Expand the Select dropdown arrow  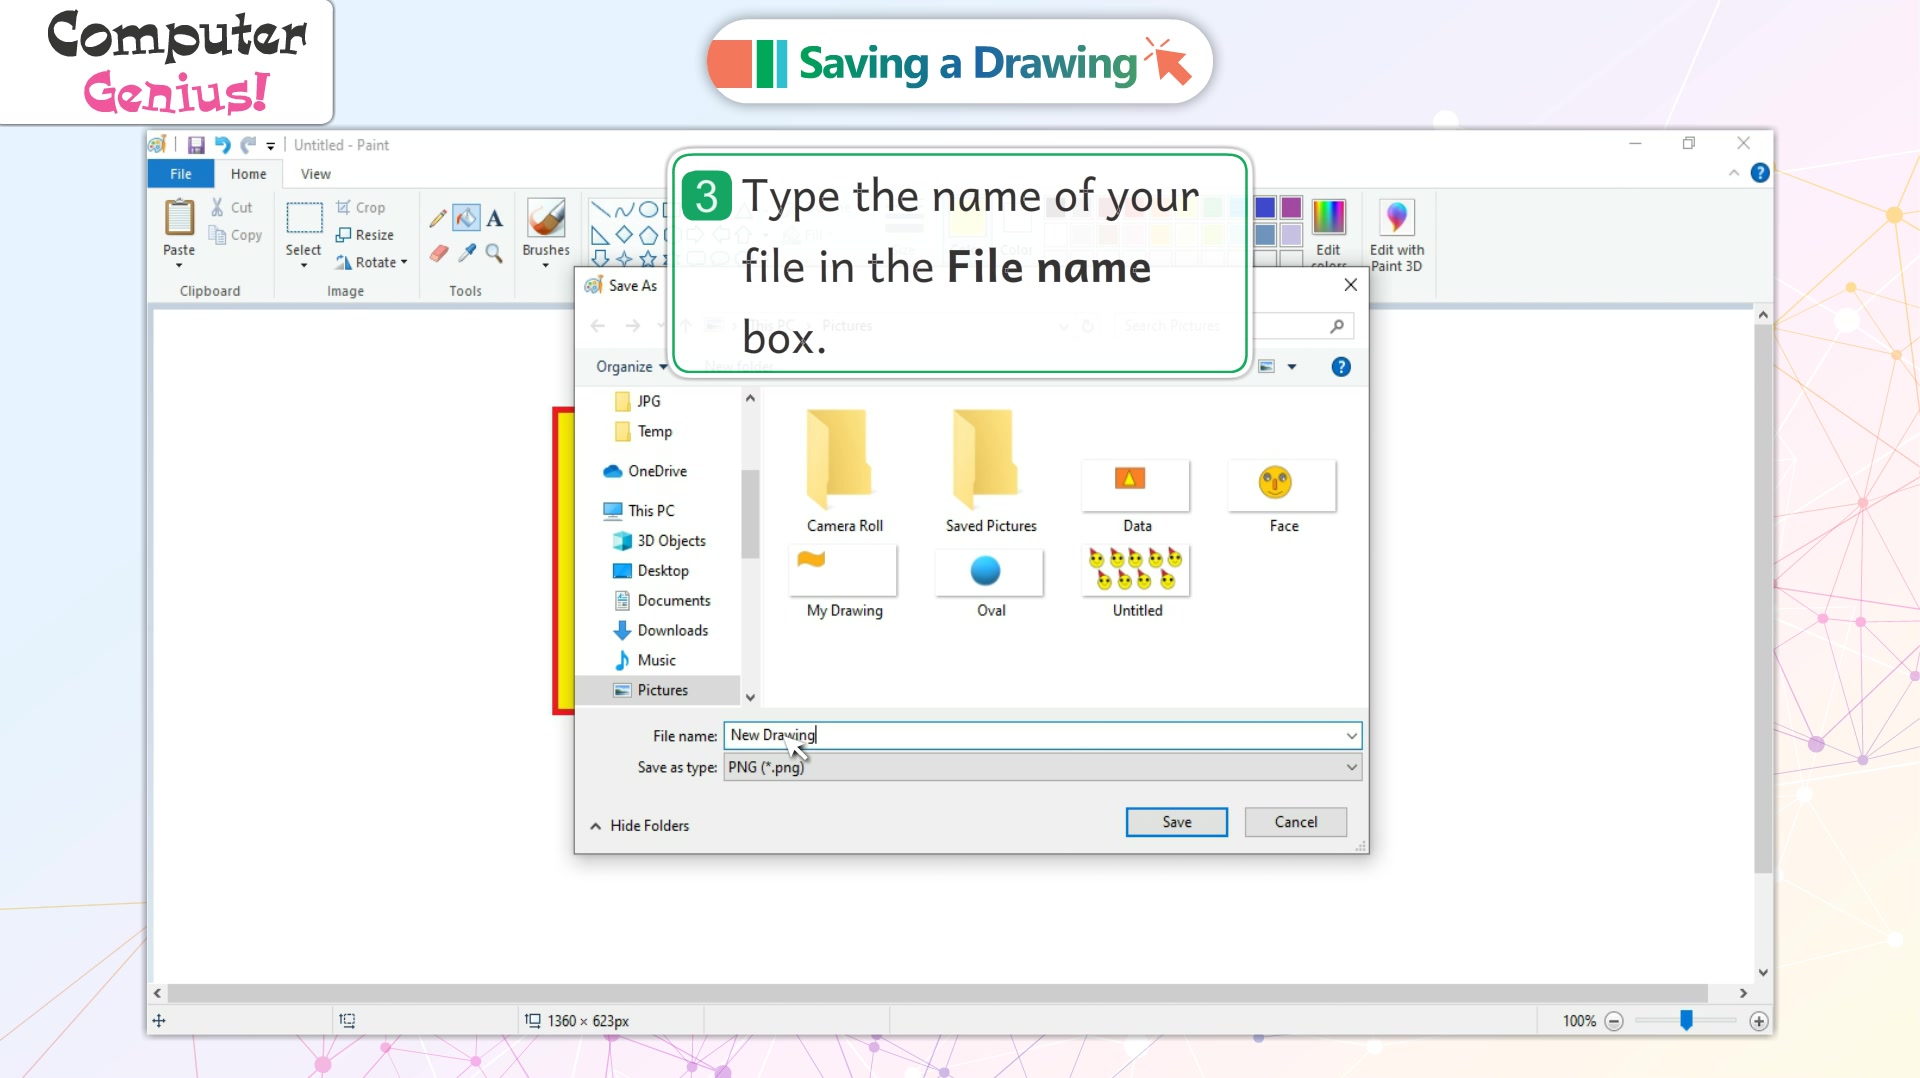304,265
